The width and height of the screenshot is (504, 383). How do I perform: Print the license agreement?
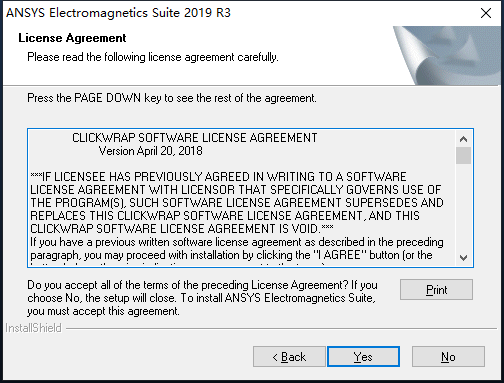point(436,289)
